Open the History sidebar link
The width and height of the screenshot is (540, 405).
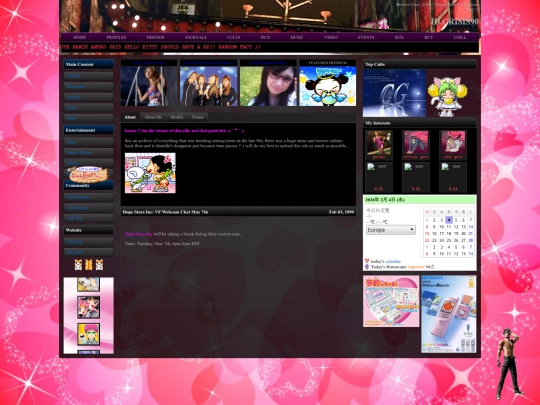tap(89, 97)
